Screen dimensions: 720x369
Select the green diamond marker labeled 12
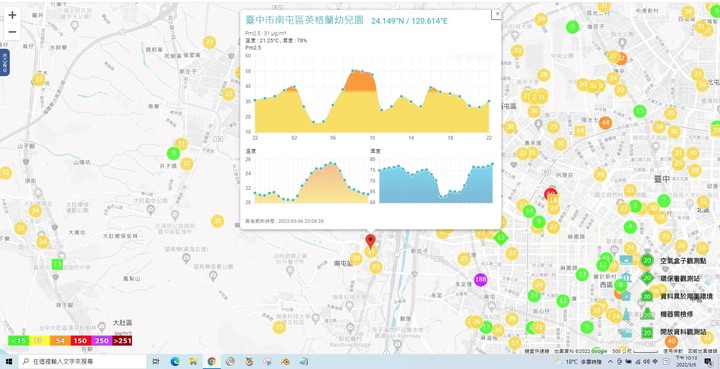501,238
